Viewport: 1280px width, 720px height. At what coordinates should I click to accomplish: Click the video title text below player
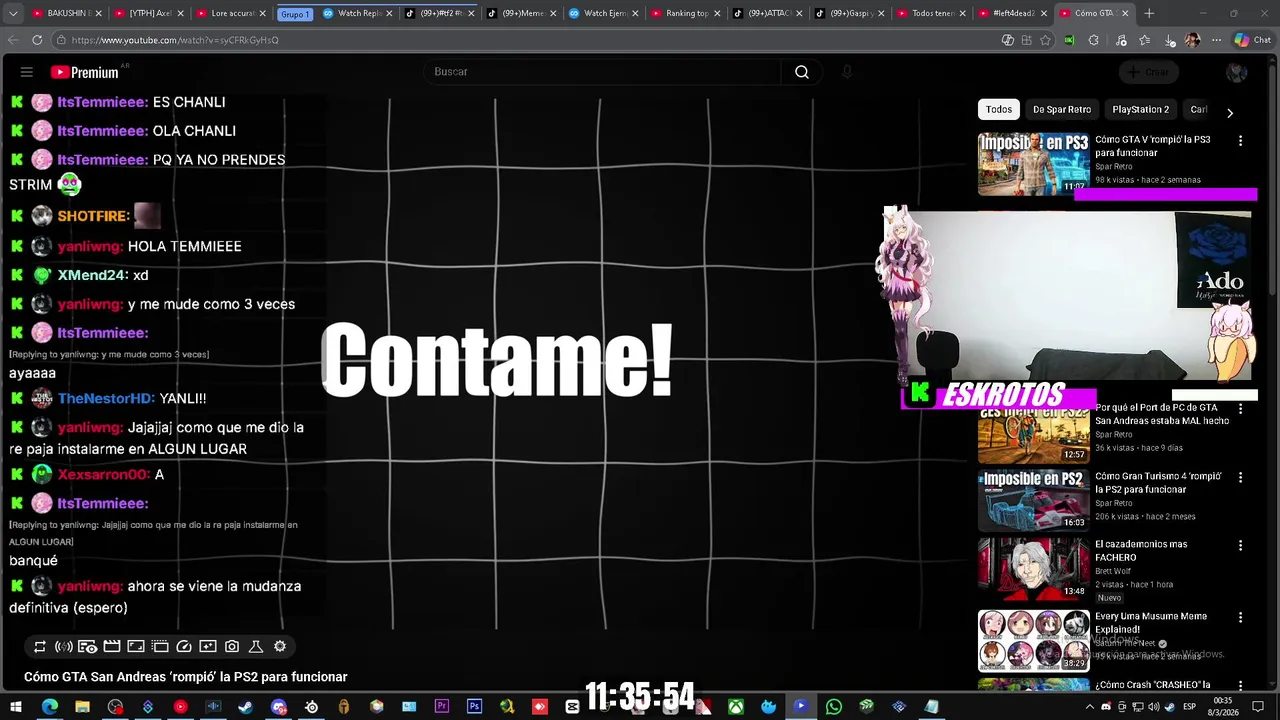pyautogui.click(x=186, y=677)
